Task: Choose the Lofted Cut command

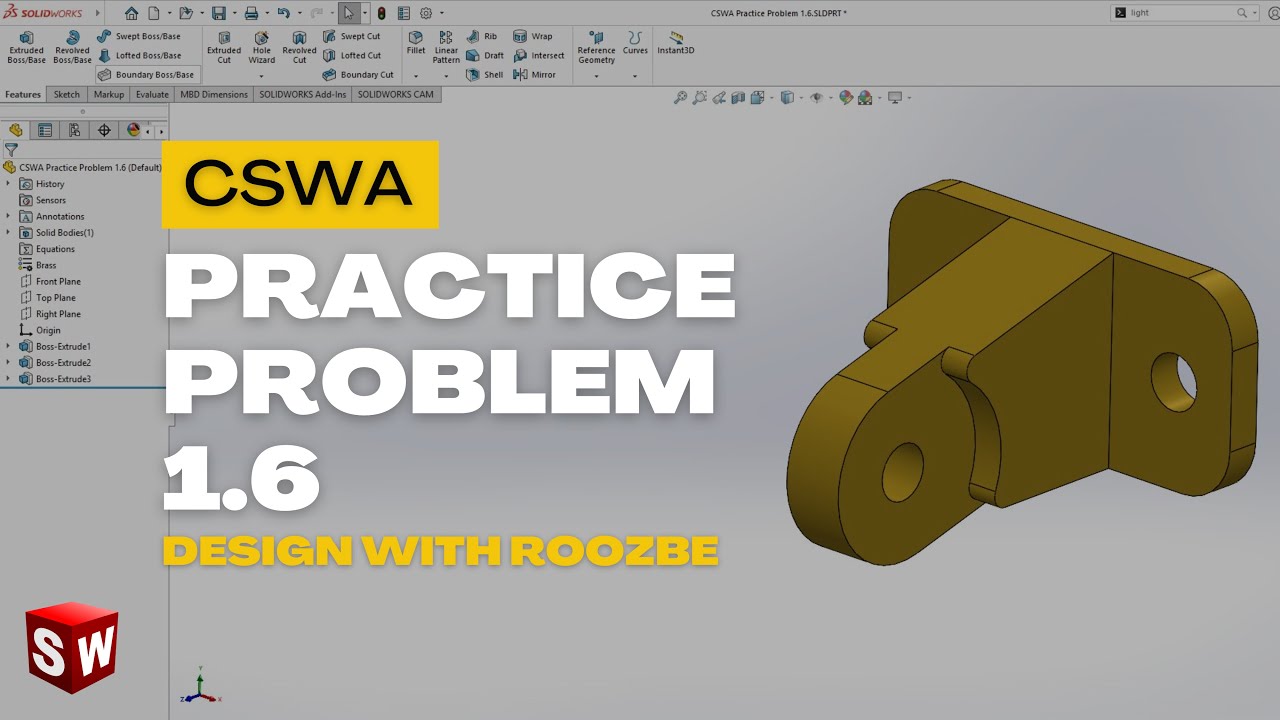Action: (352, 55)
